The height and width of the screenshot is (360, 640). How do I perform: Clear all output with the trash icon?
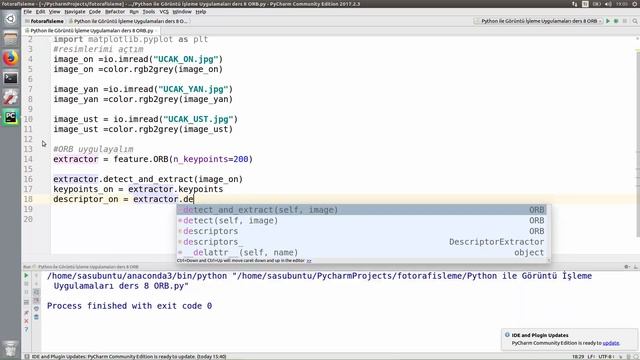(36, 317)
